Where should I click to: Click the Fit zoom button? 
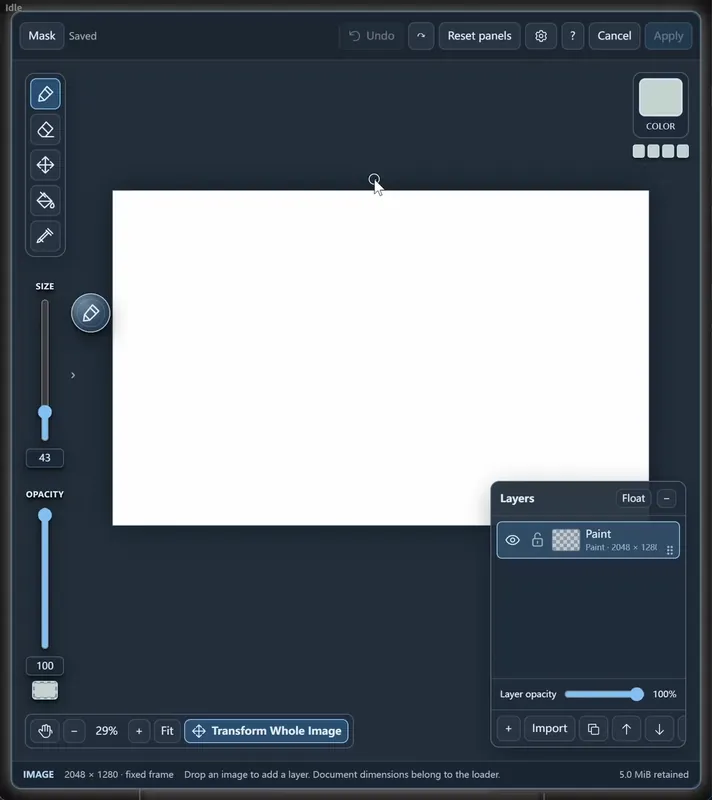coord(167,731)
